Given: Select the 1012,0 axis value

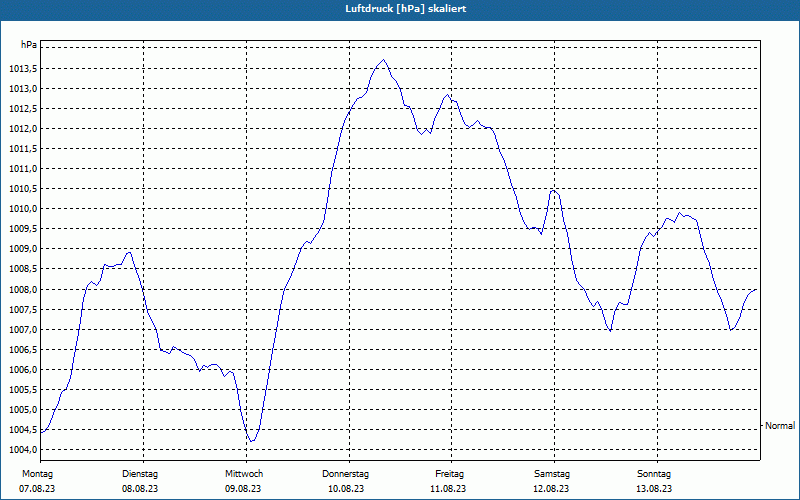Looking at the screenshot, I should tap(23, 129).
